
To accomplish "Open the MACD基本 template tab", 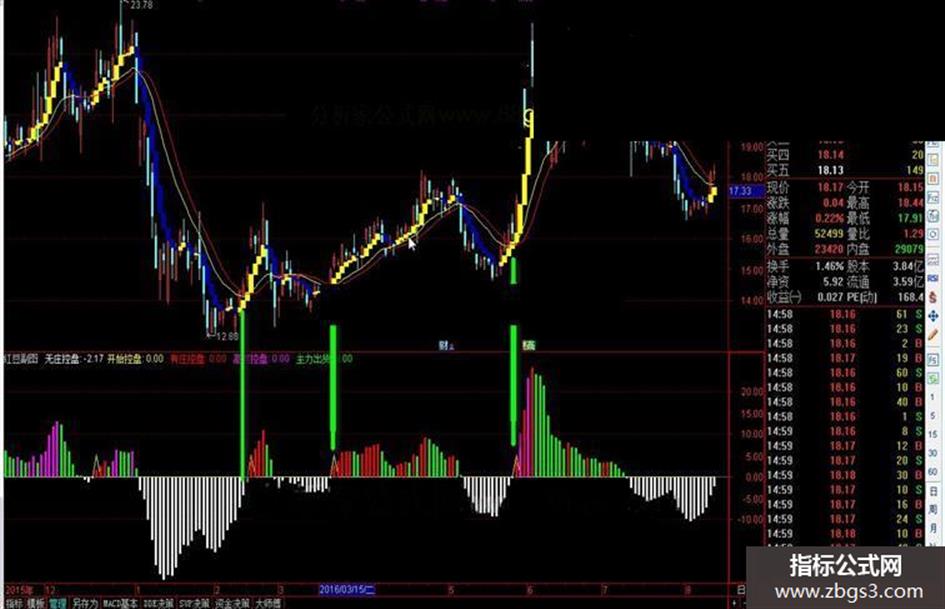I will click(x=121, y=603).
